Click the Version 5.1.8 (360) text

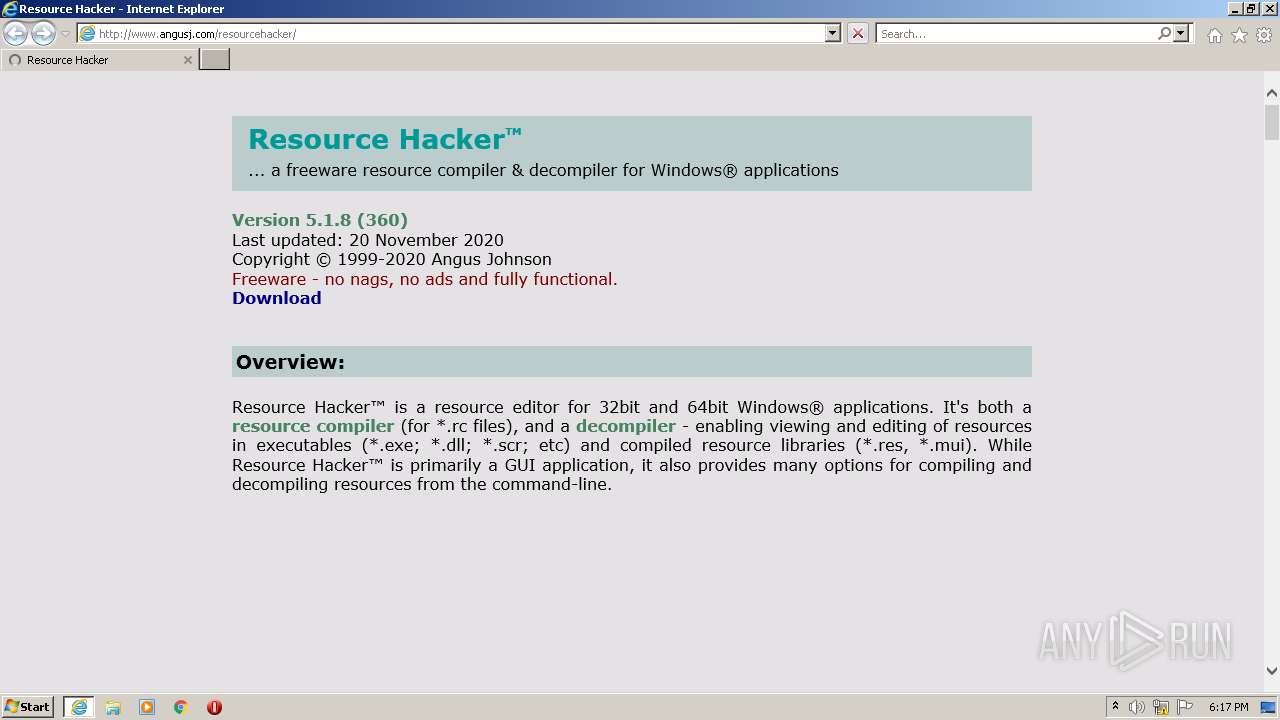click(320, 220)
